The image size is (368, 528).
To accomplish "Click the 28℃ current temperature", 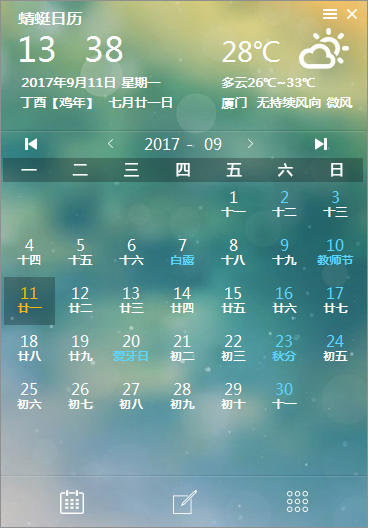I will (x=251, y=52).
